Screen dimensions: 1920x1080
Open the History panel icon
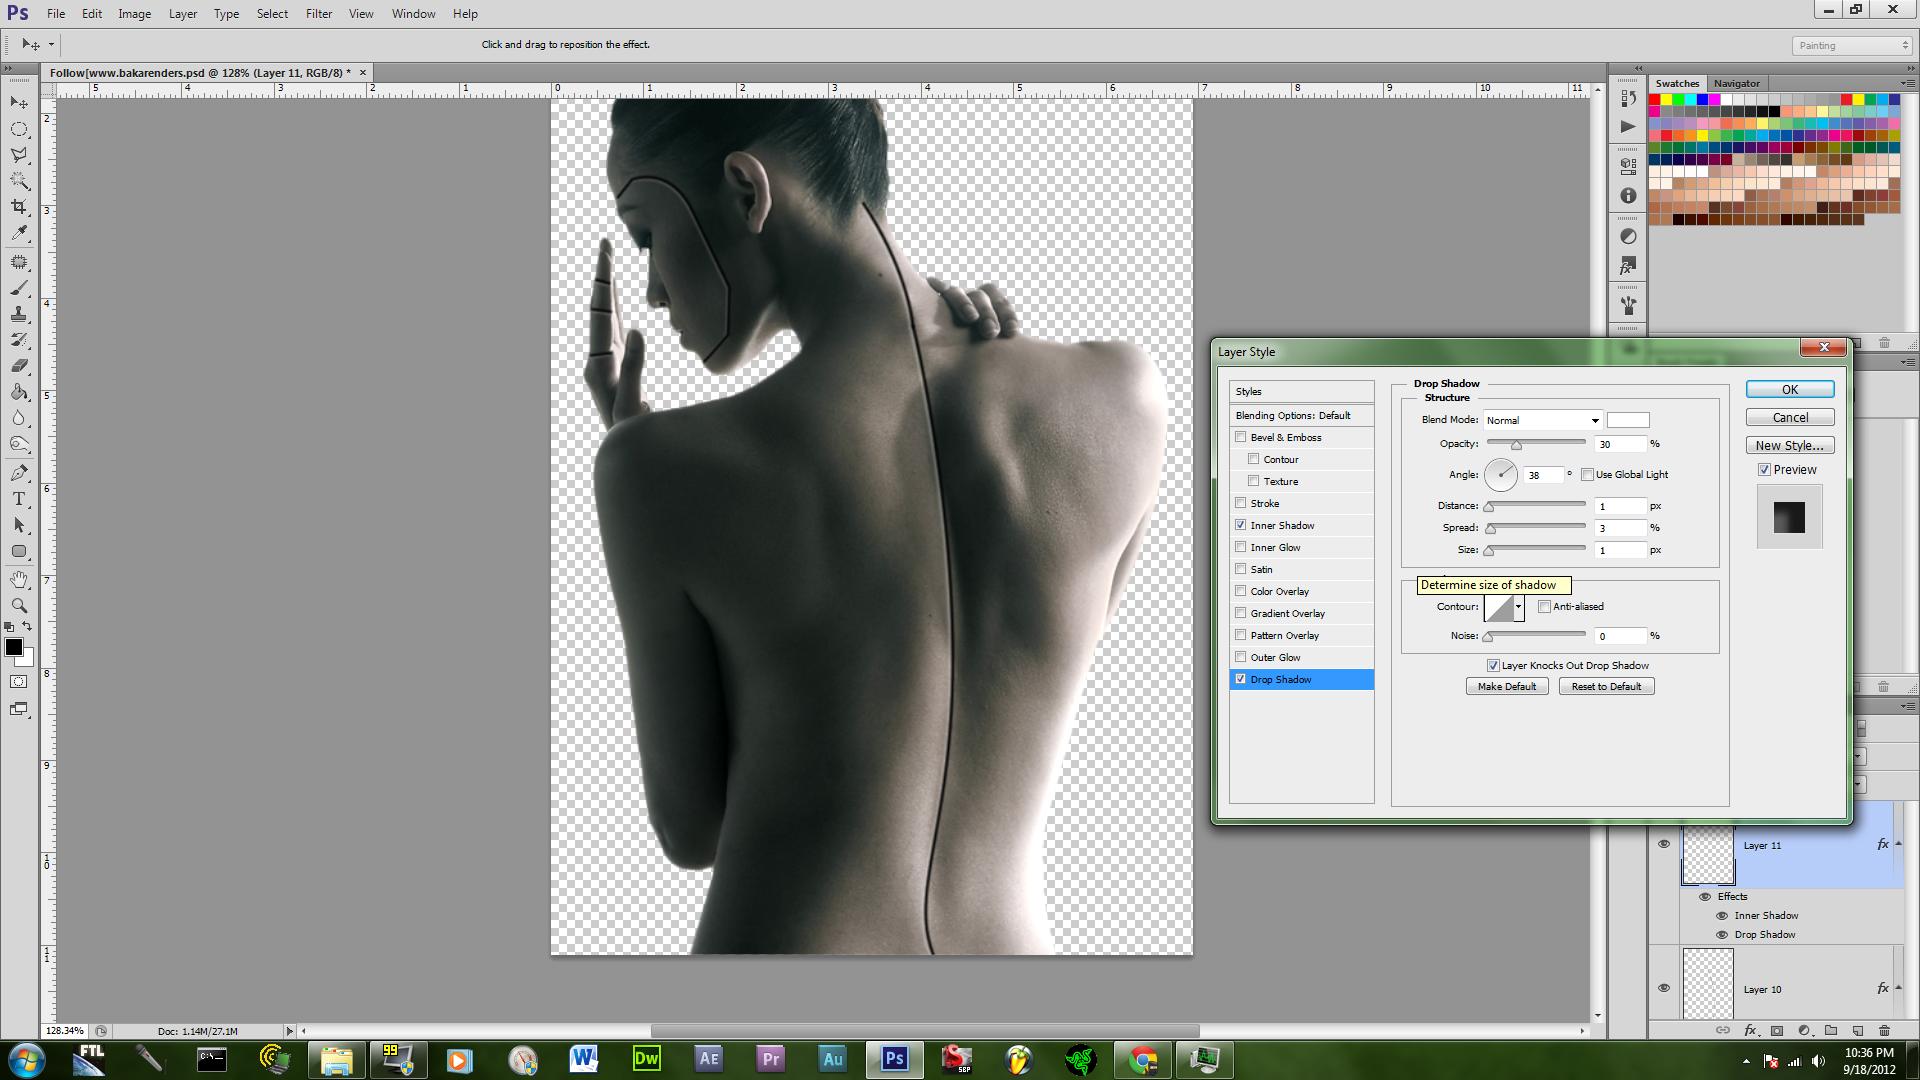pos(1628,99)
